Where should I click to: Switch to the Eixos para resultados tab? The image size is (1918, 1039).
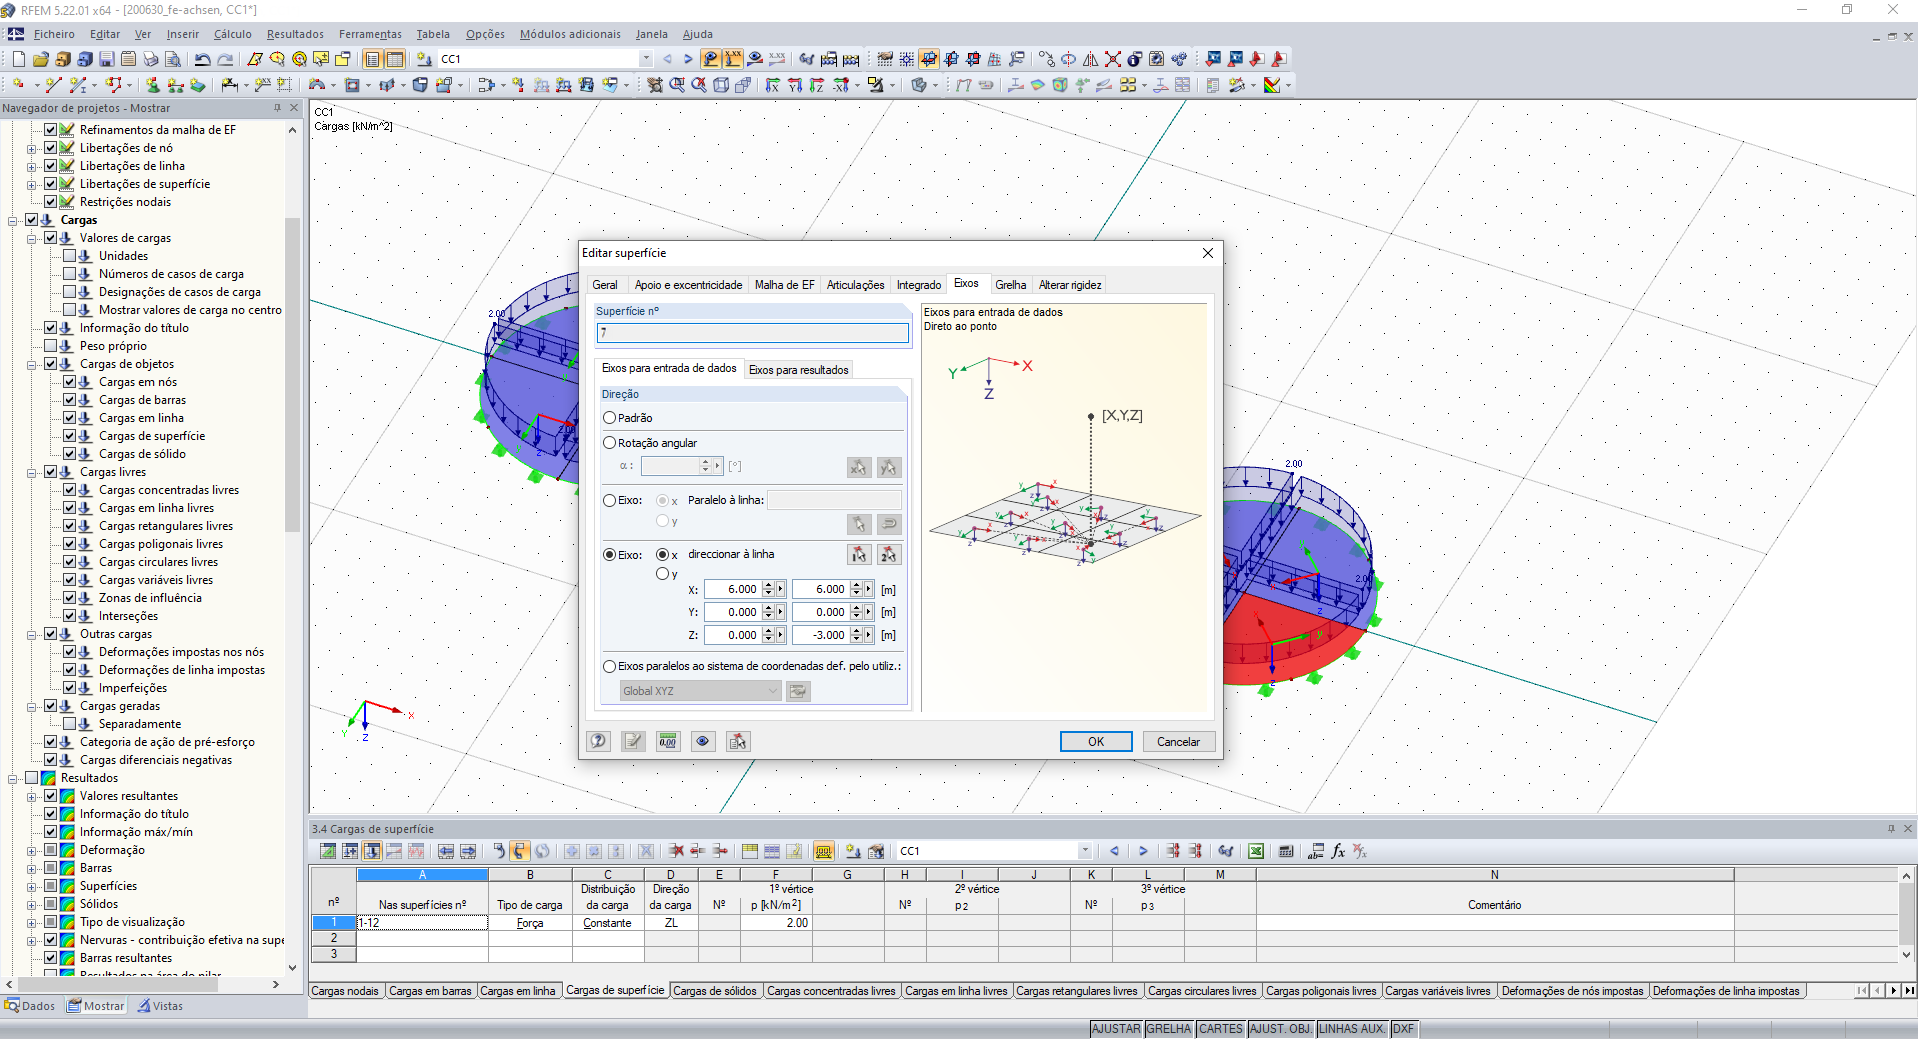798,370
